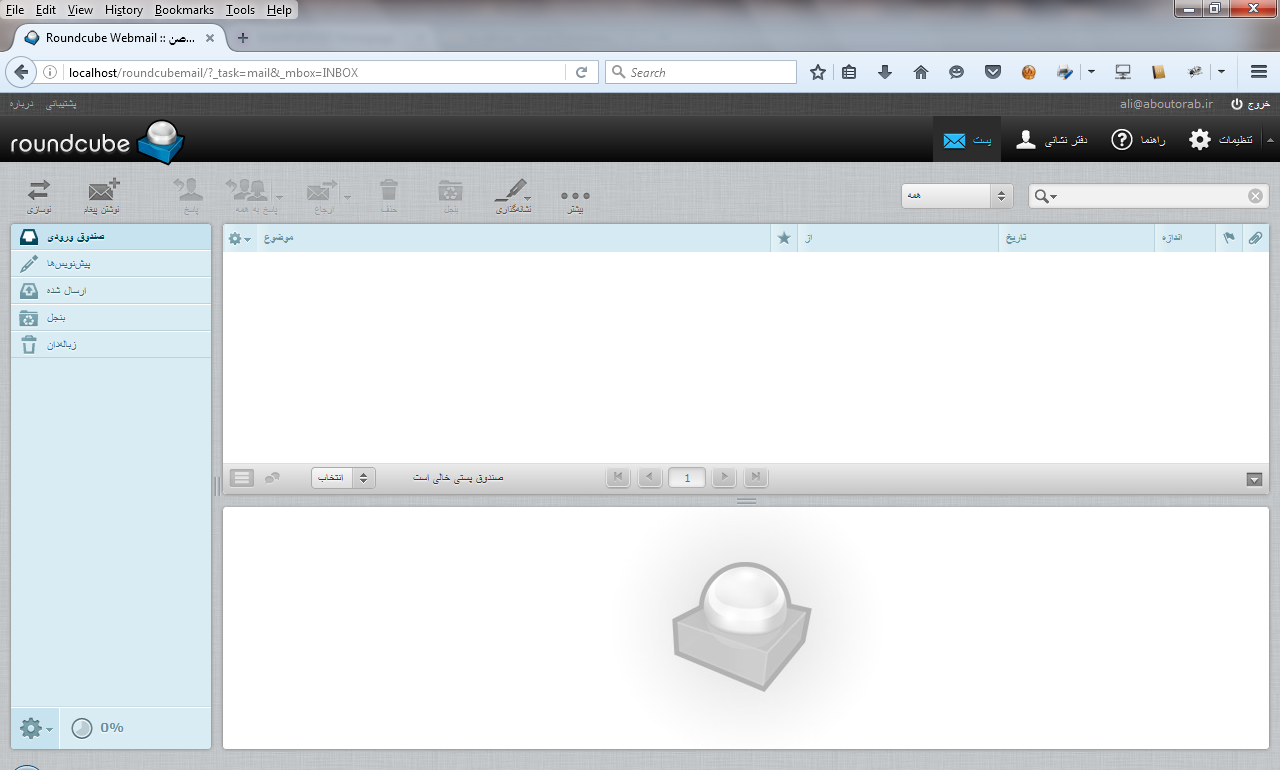Click the Logout (خروج) link
Image resolution: width=1280 pixels, height=770 pixels.
click(1250, 104)
